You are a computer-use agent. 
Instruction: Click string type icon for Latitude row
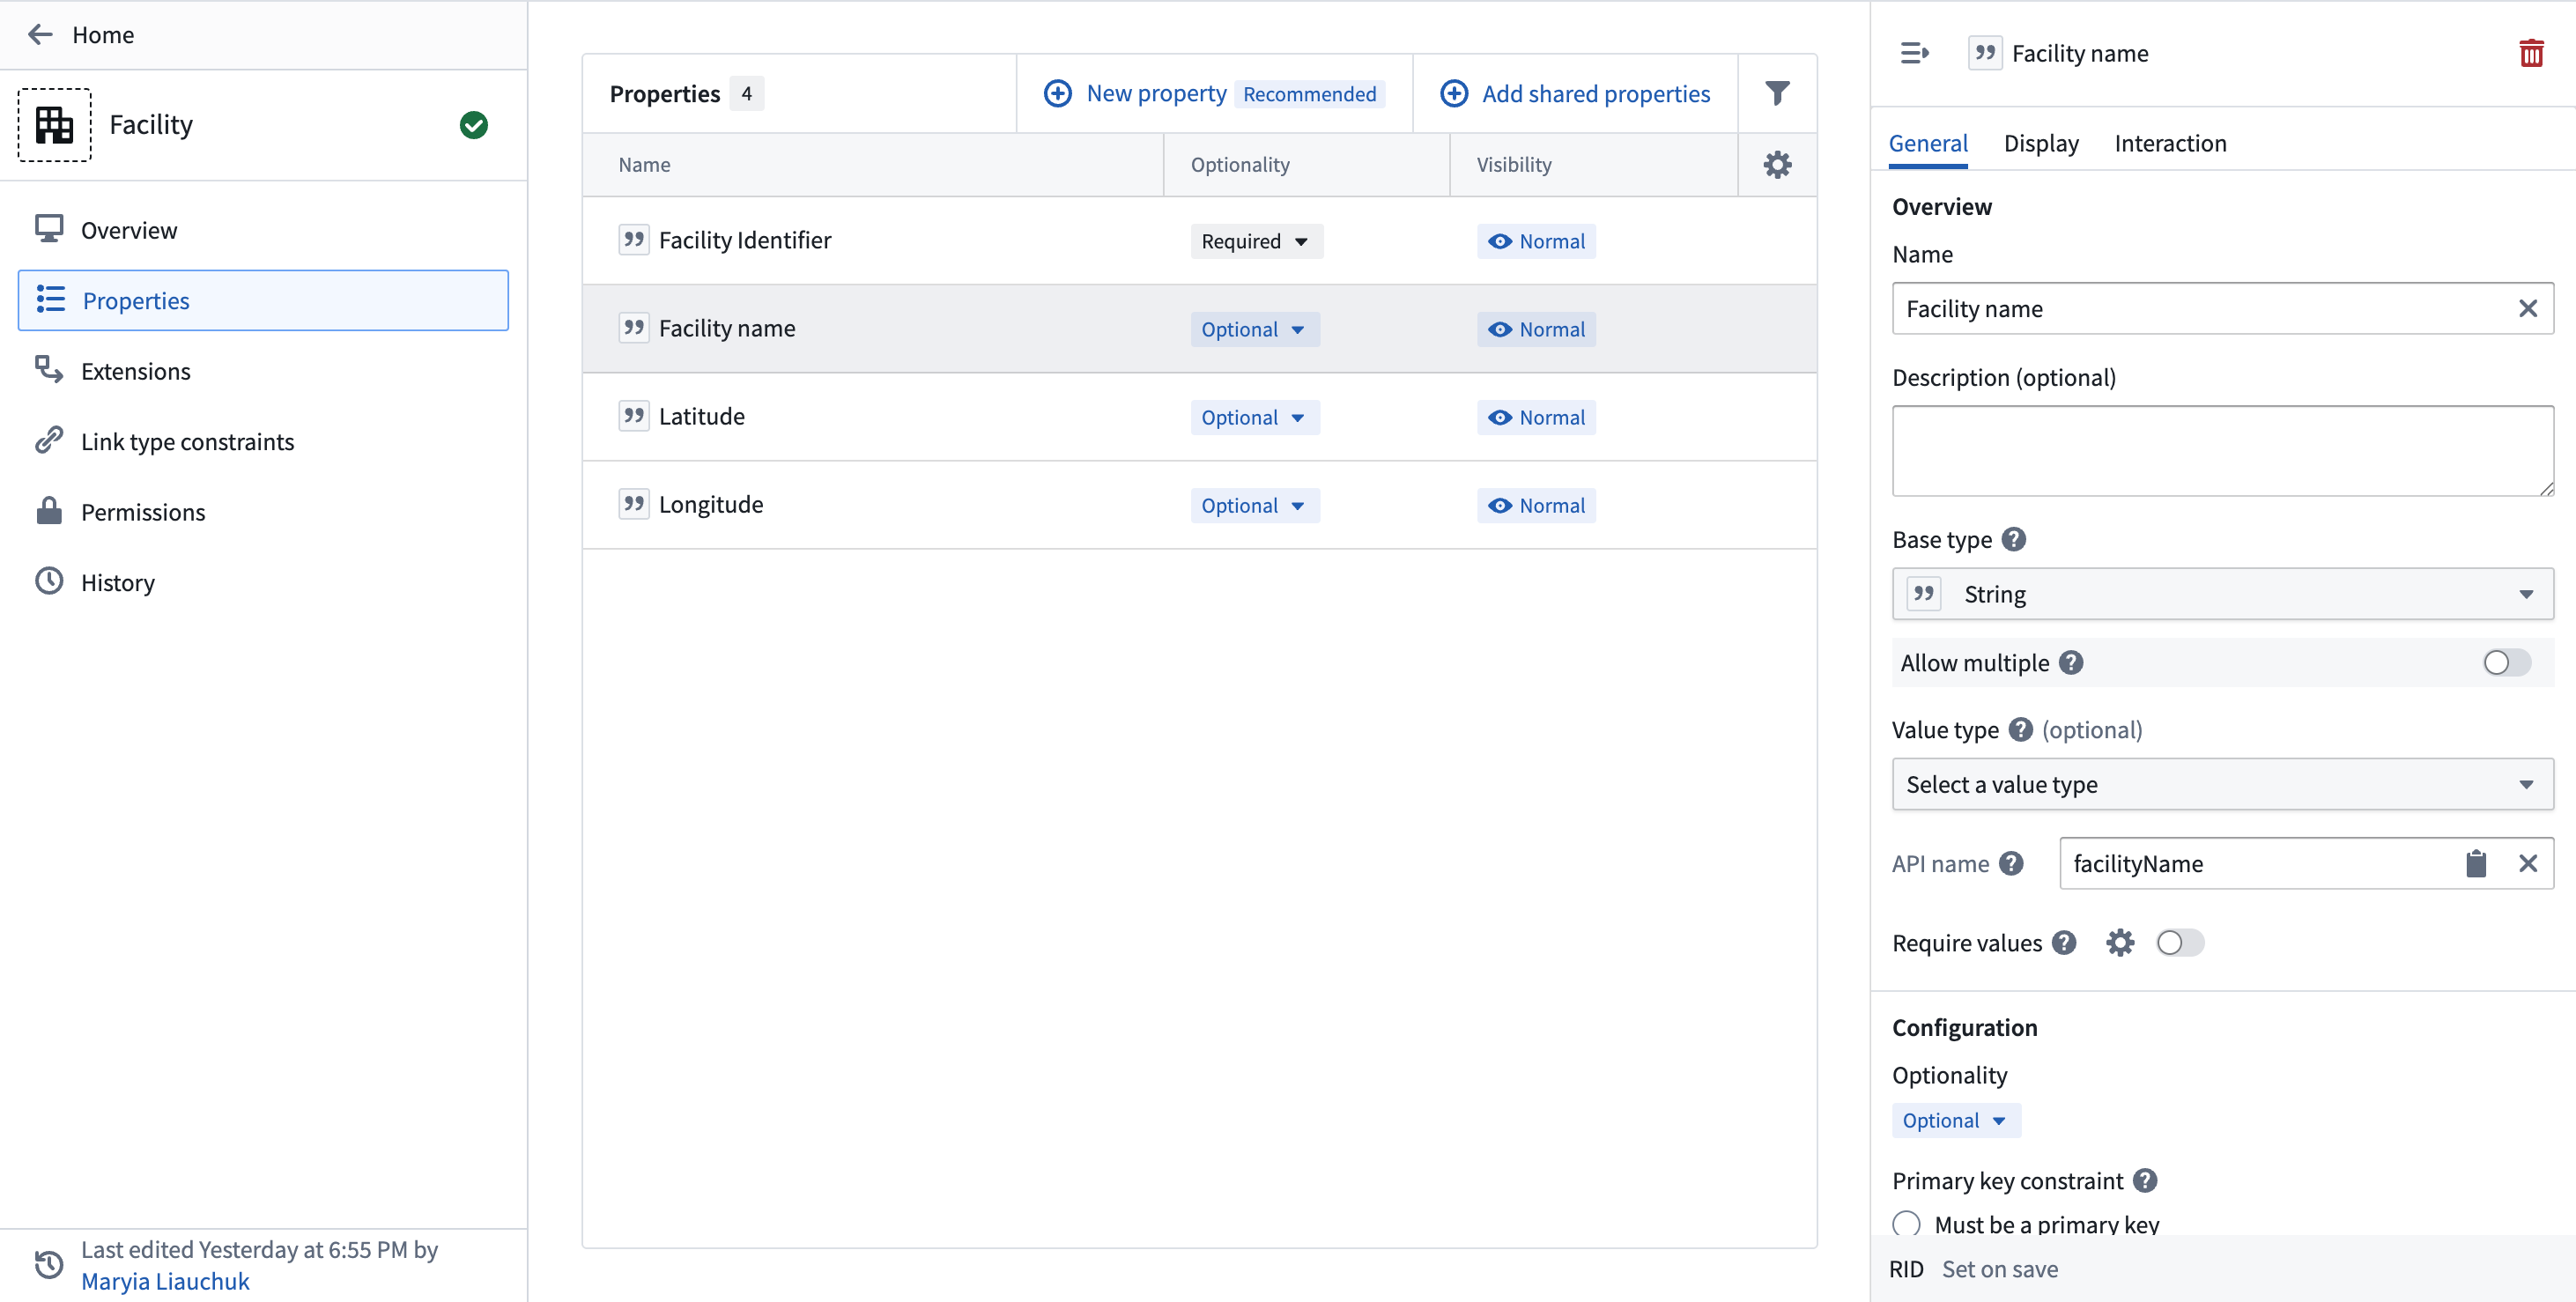[634, 416]
